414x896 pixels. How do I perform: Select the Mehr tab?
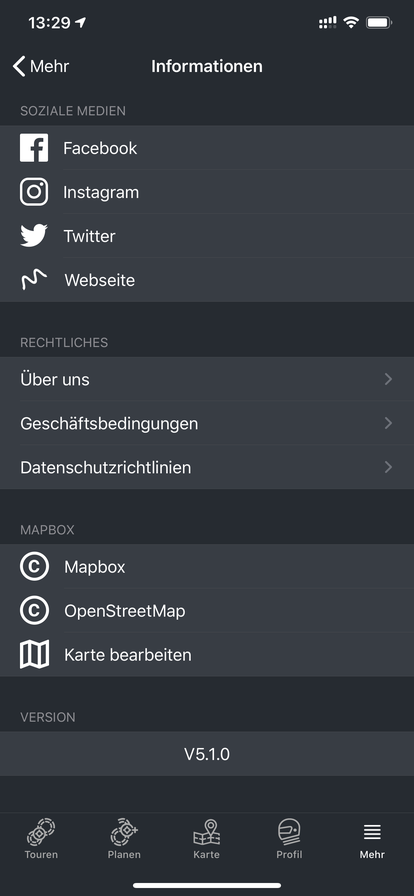point(372,839)
